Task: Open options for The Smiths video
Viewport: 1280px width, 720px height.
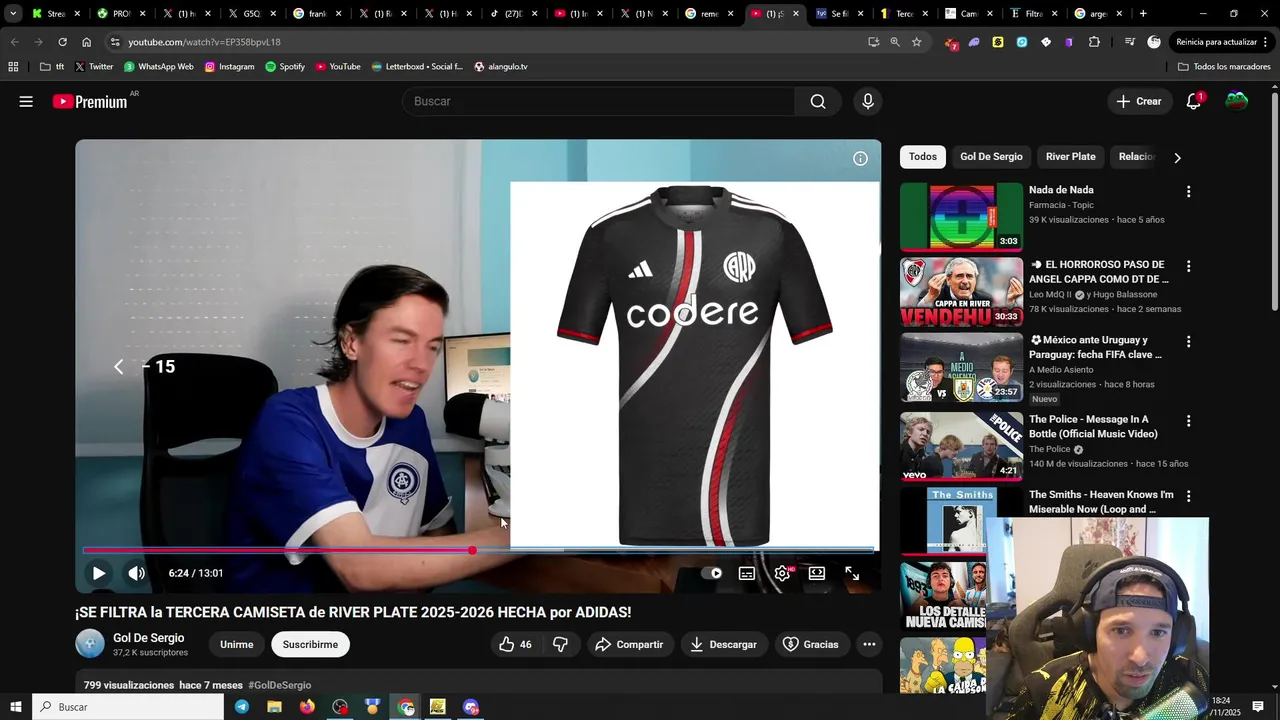Action: click(1188, 496)
